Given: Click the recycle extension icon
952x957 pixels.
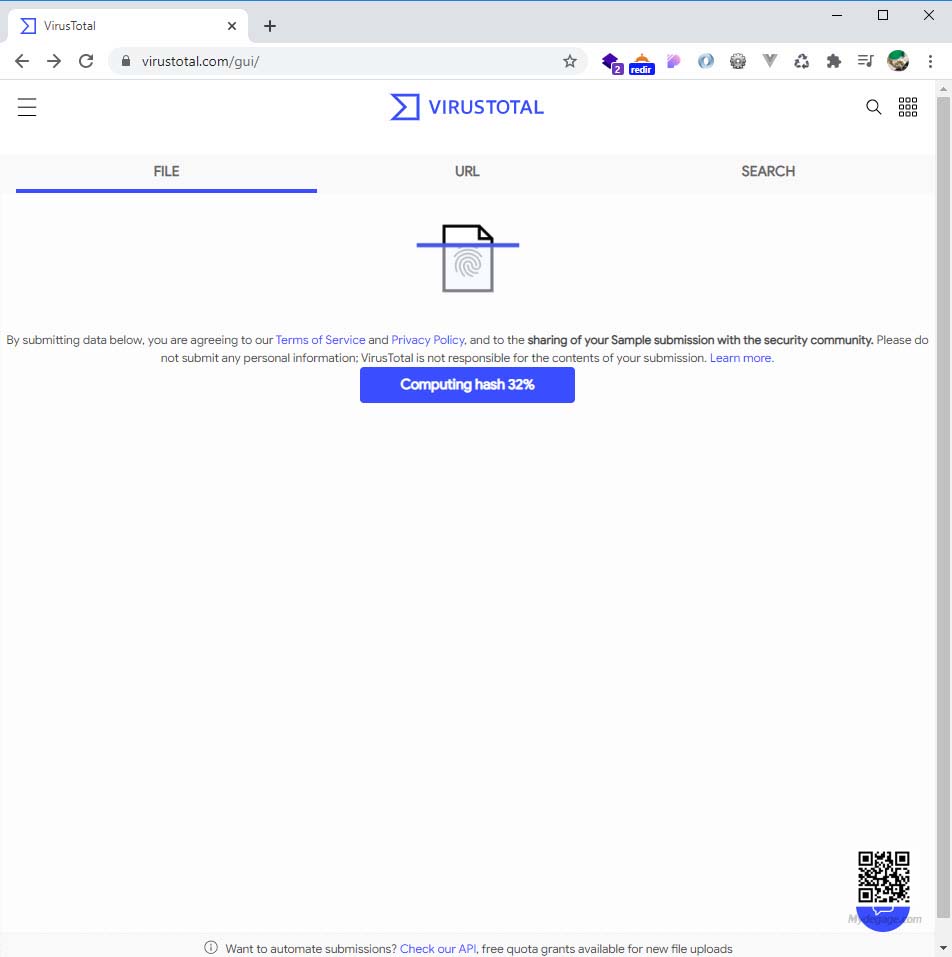Looking at the screenshot, I should tap(802, 61).
